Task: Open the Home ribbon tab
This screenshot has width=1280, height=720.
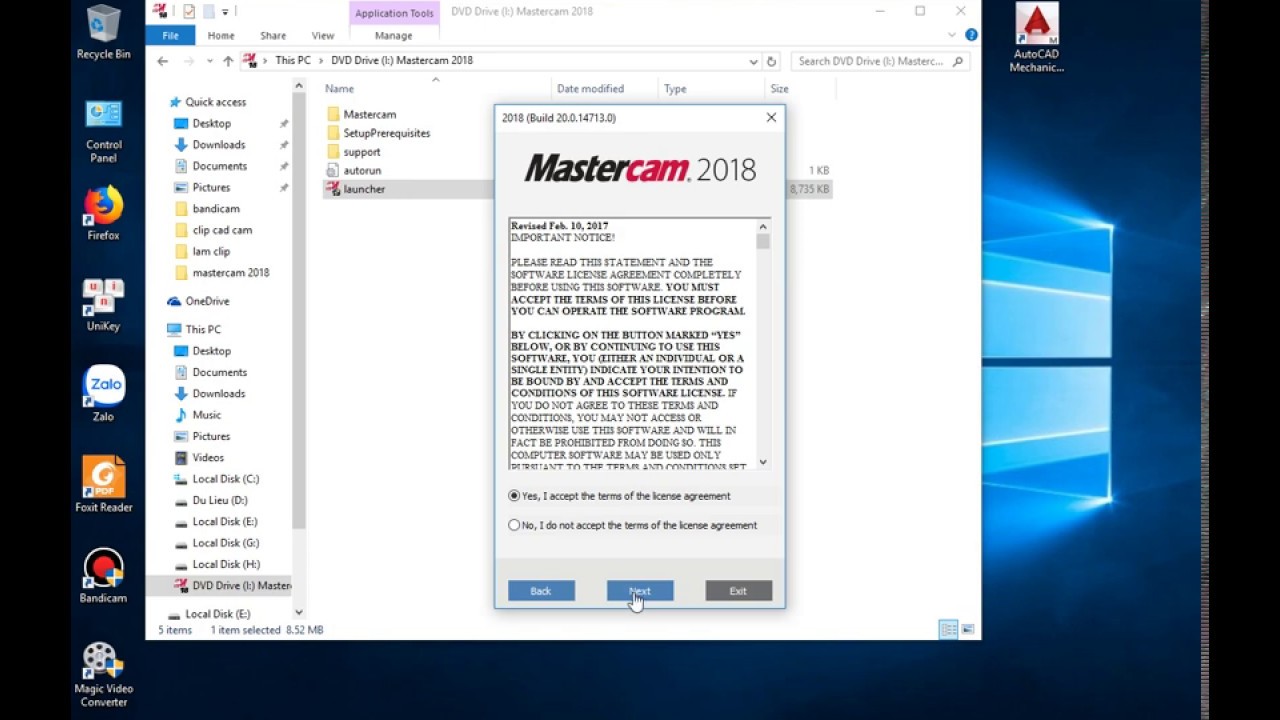Action: [221, 35]
